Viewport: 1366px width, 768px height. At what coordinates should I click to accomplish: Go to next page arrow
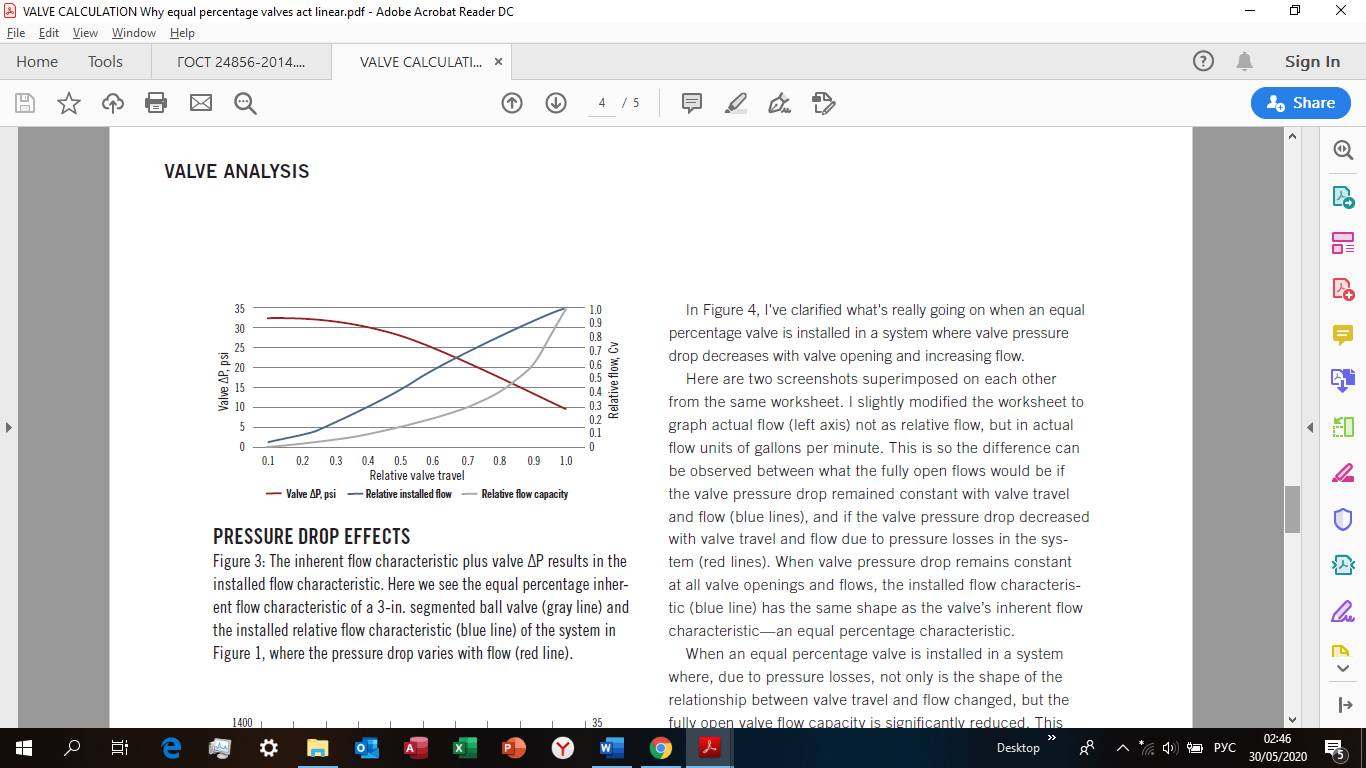(556, 103)
